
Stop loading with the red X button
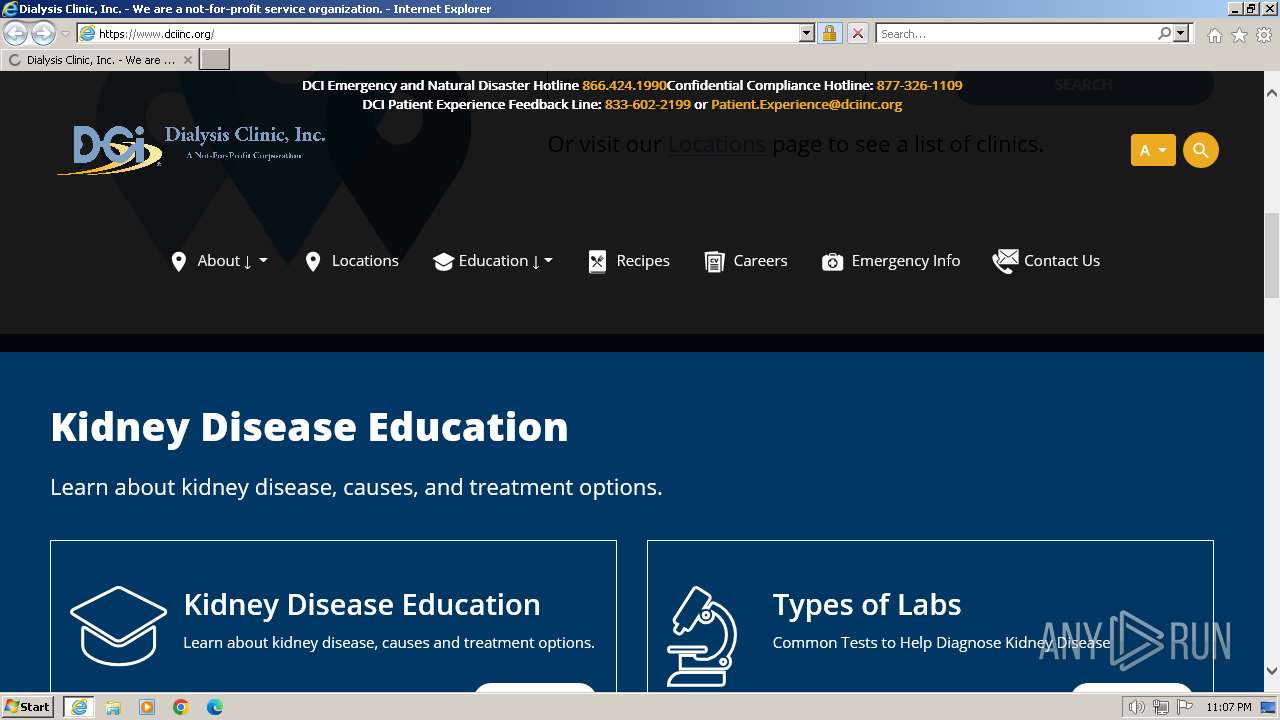click(858, 33)
